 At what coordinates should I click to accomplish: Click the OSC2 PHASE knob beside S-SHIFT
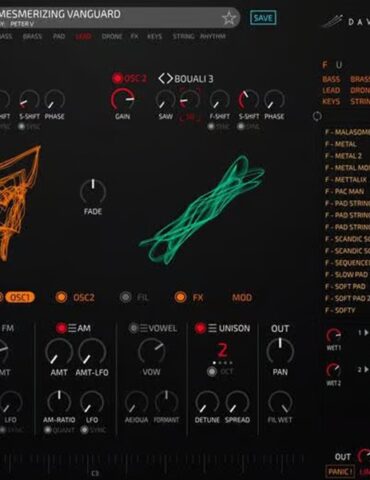[274, 100]
